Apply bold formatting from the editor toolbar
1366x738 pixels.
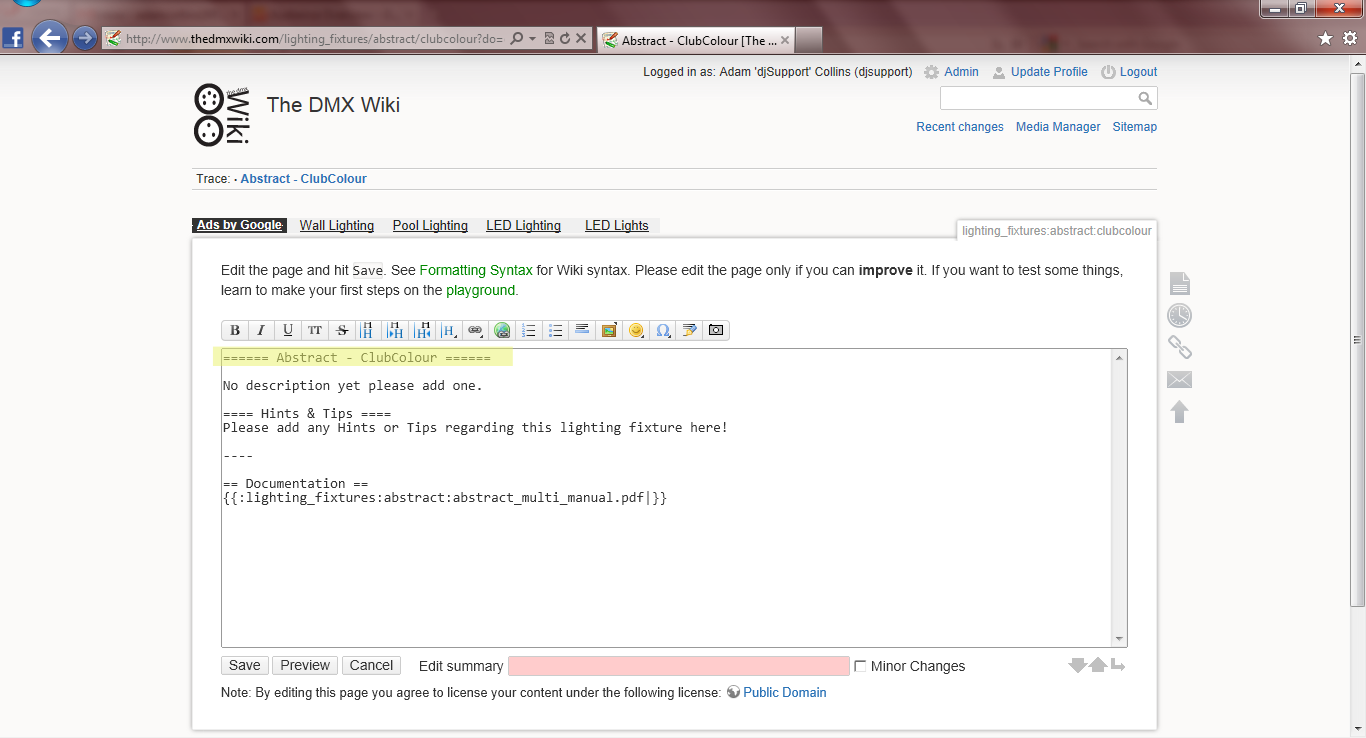[x=235, y=330]
